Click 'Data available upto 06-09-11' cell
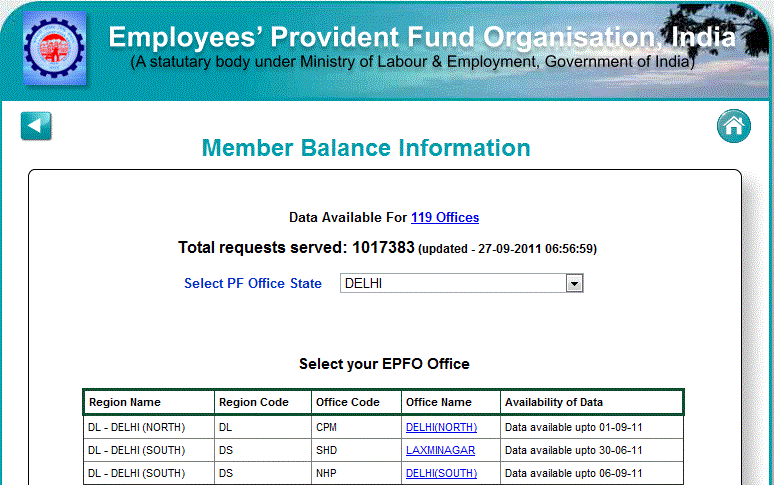Screen dimensions: 774x485 point(592,473)
